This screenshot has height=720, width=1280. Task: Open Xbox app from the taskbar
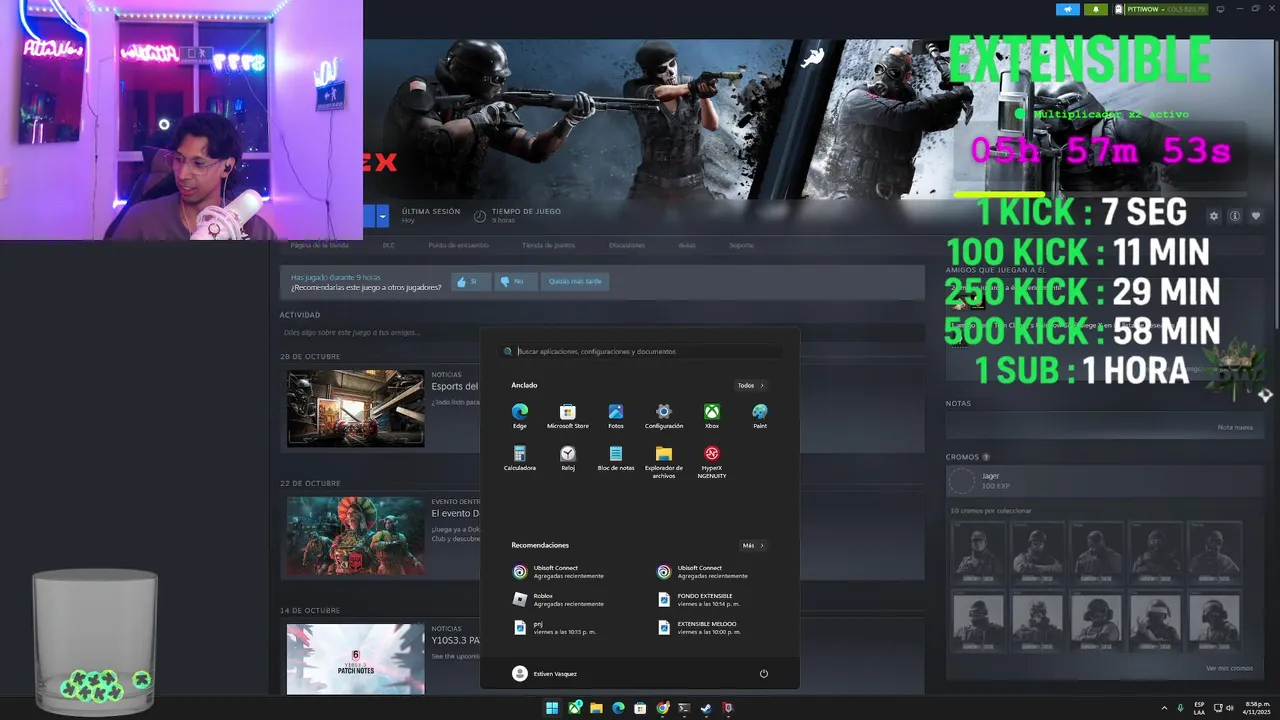575,708
